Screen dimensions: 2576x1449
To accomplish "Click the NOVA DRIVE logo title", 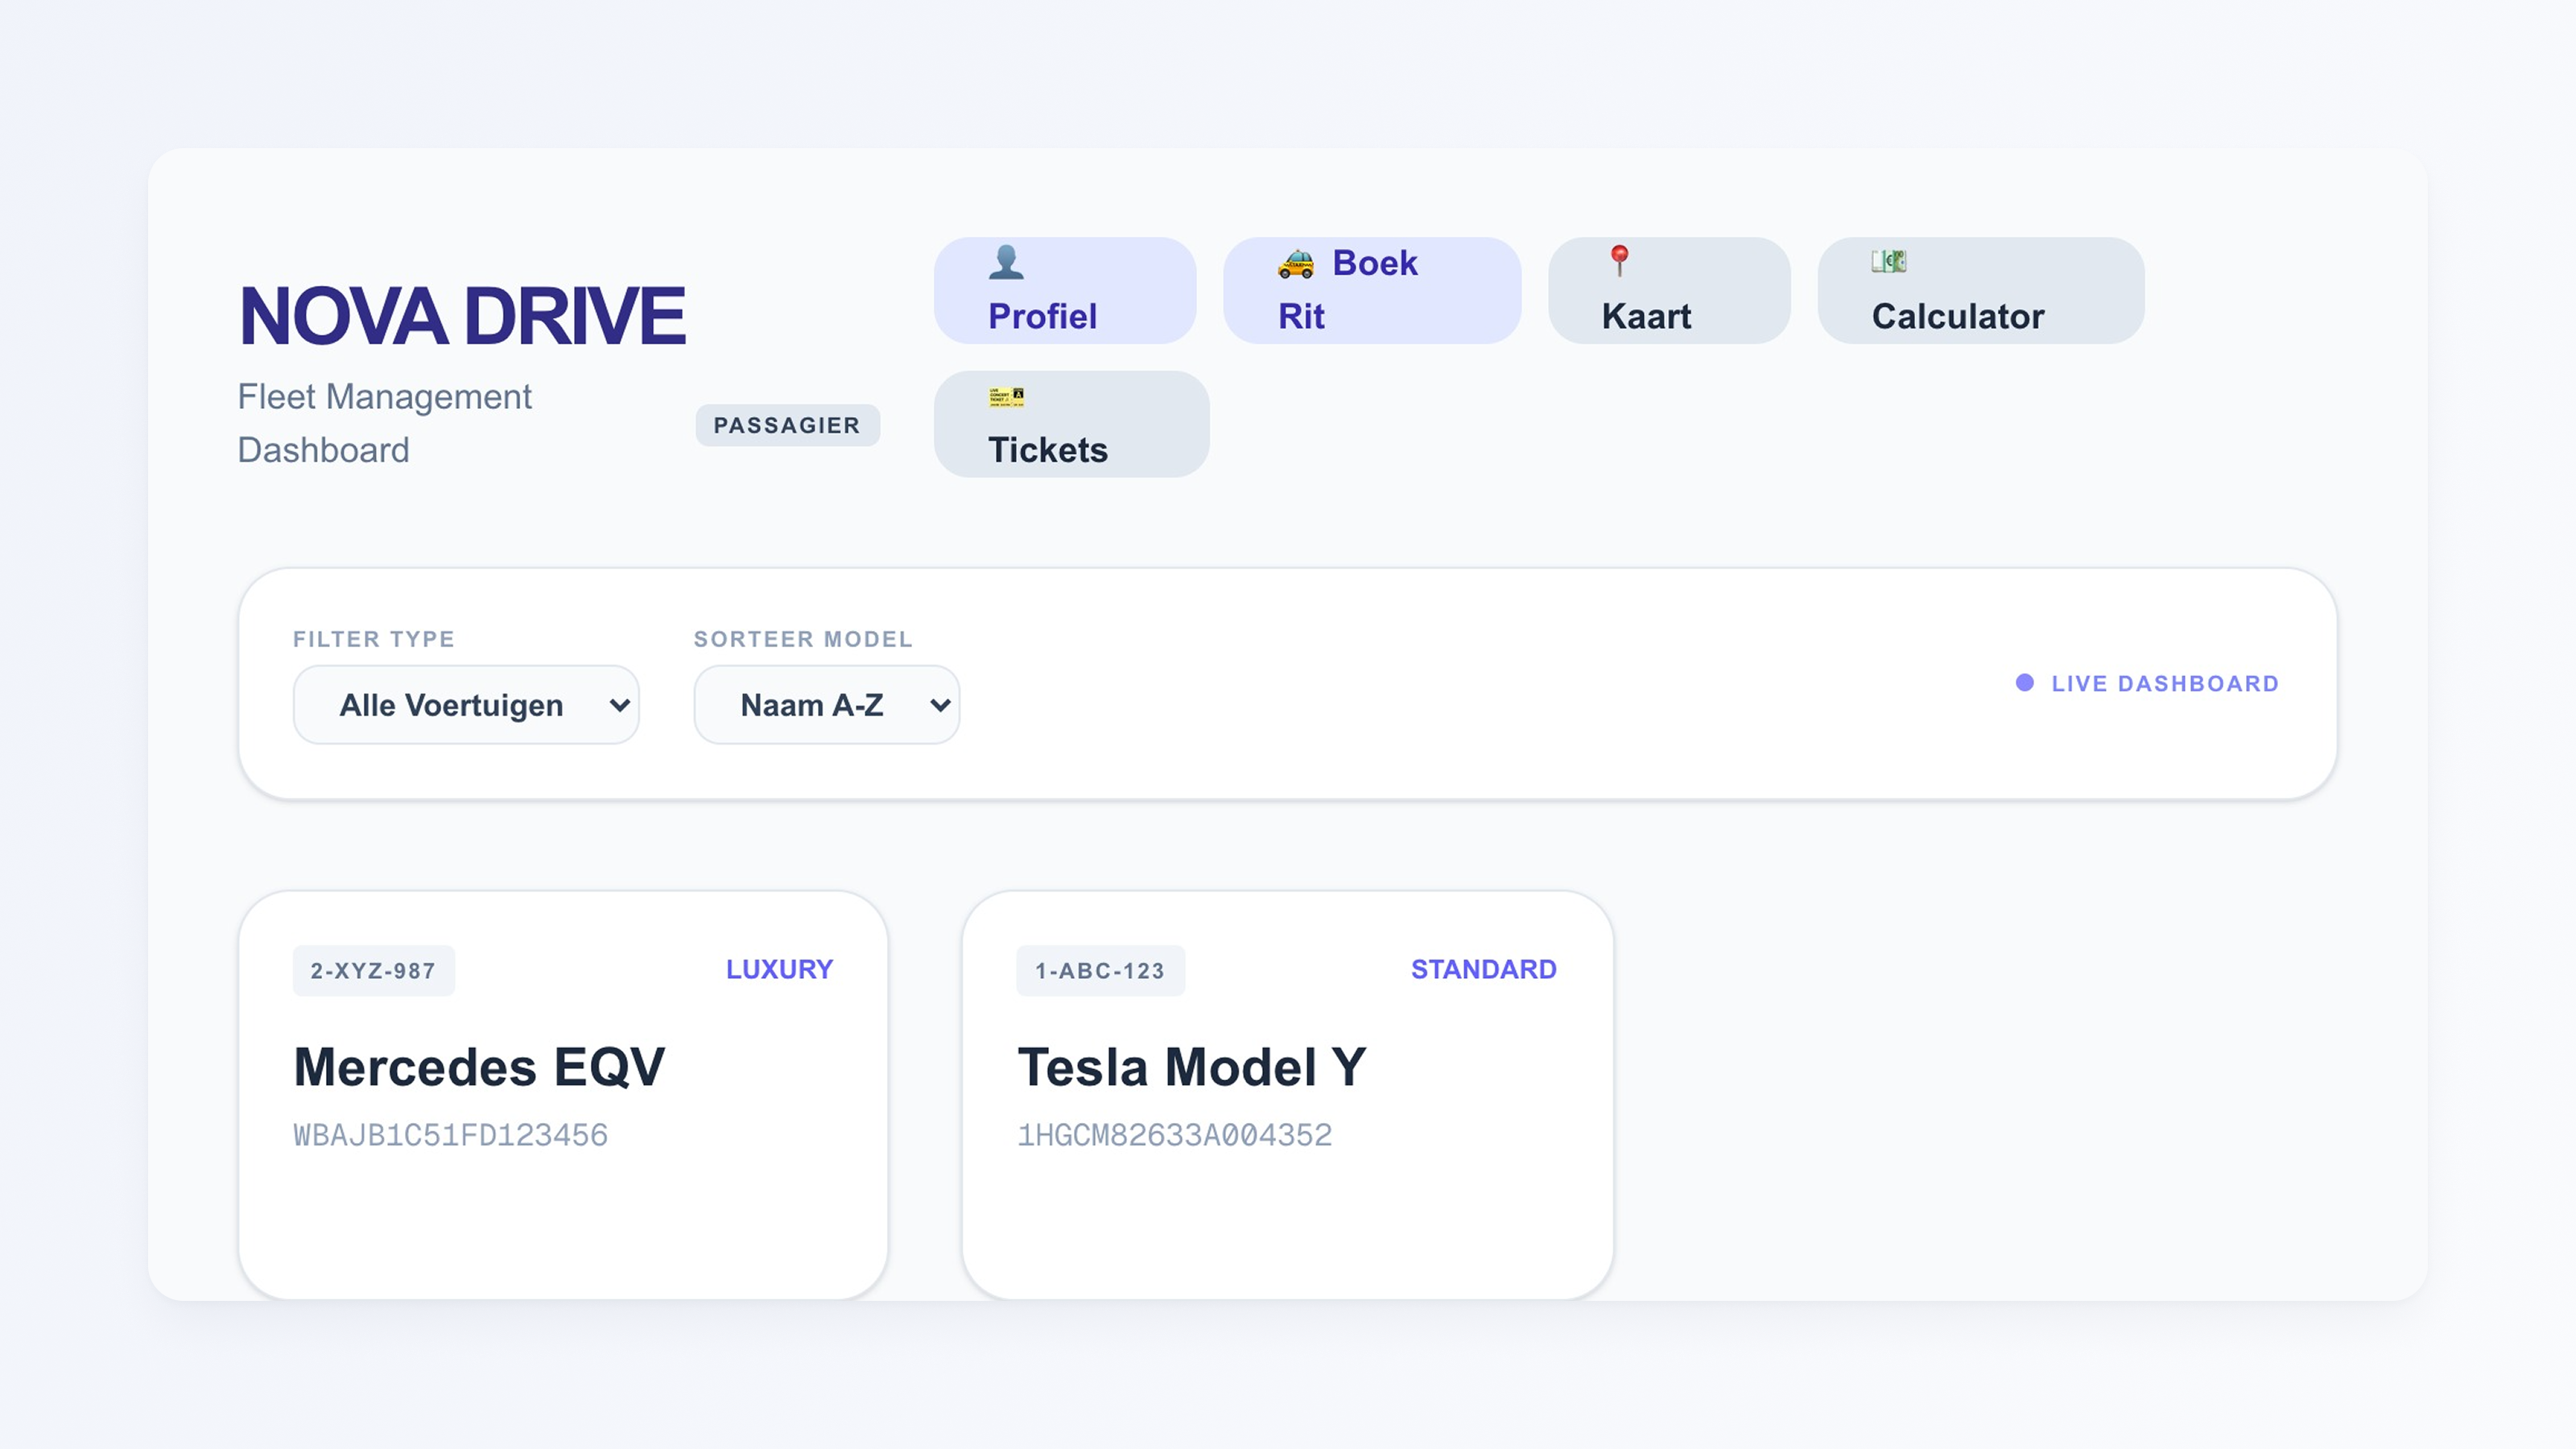I will coord(462,316).
